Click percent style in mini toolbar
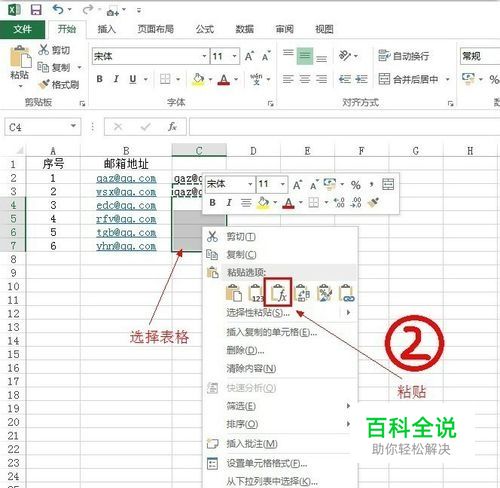Image resolution: width=500 pixels, height=488 pixels. 356,184
